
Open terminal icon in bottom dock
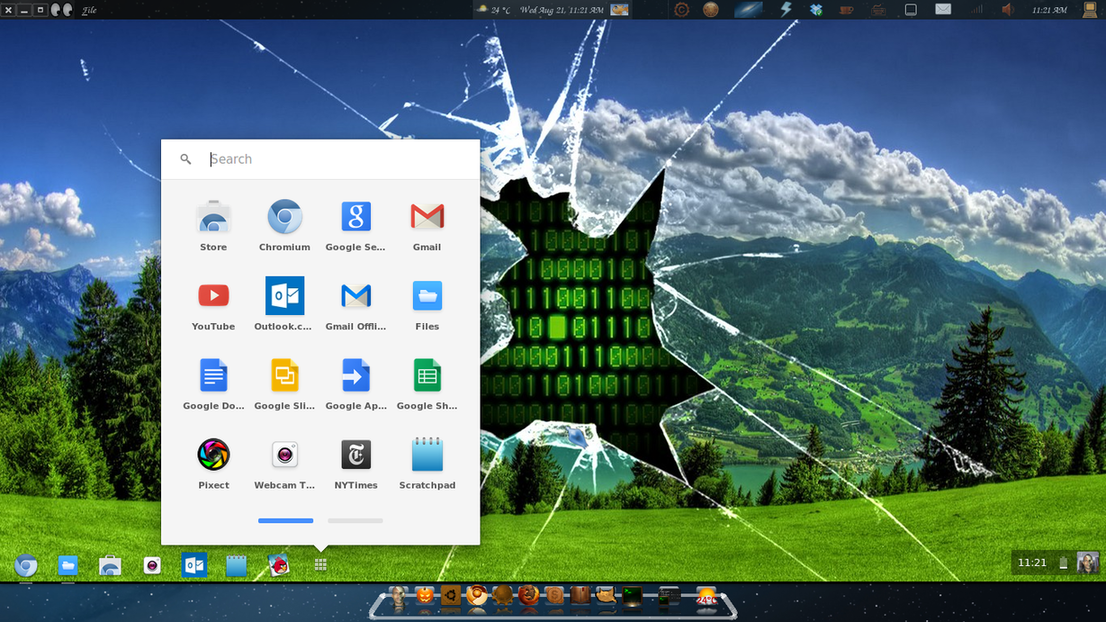pyautogui.click(x=632, y=596)
